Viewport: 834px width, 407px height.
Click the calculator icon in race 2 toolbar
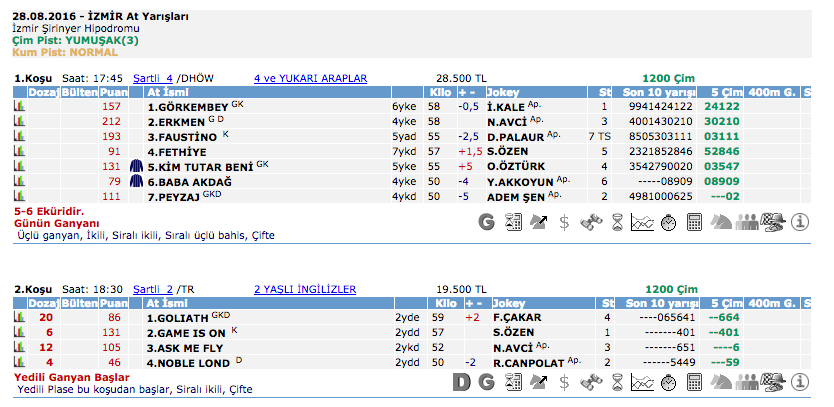coord(695,381)
